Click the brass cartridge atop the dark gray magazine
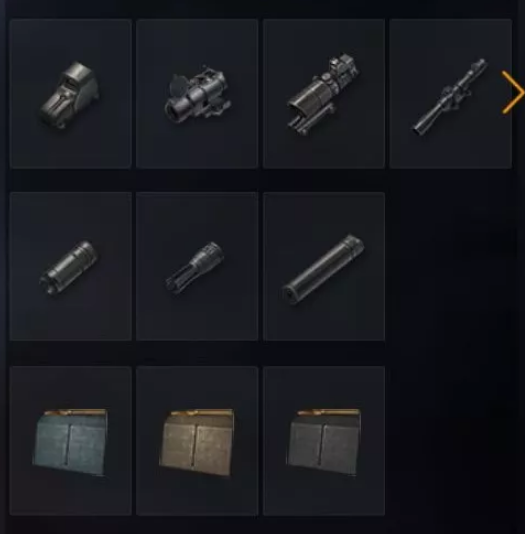The width and height of the screenshot is (525, 534). 328,413
